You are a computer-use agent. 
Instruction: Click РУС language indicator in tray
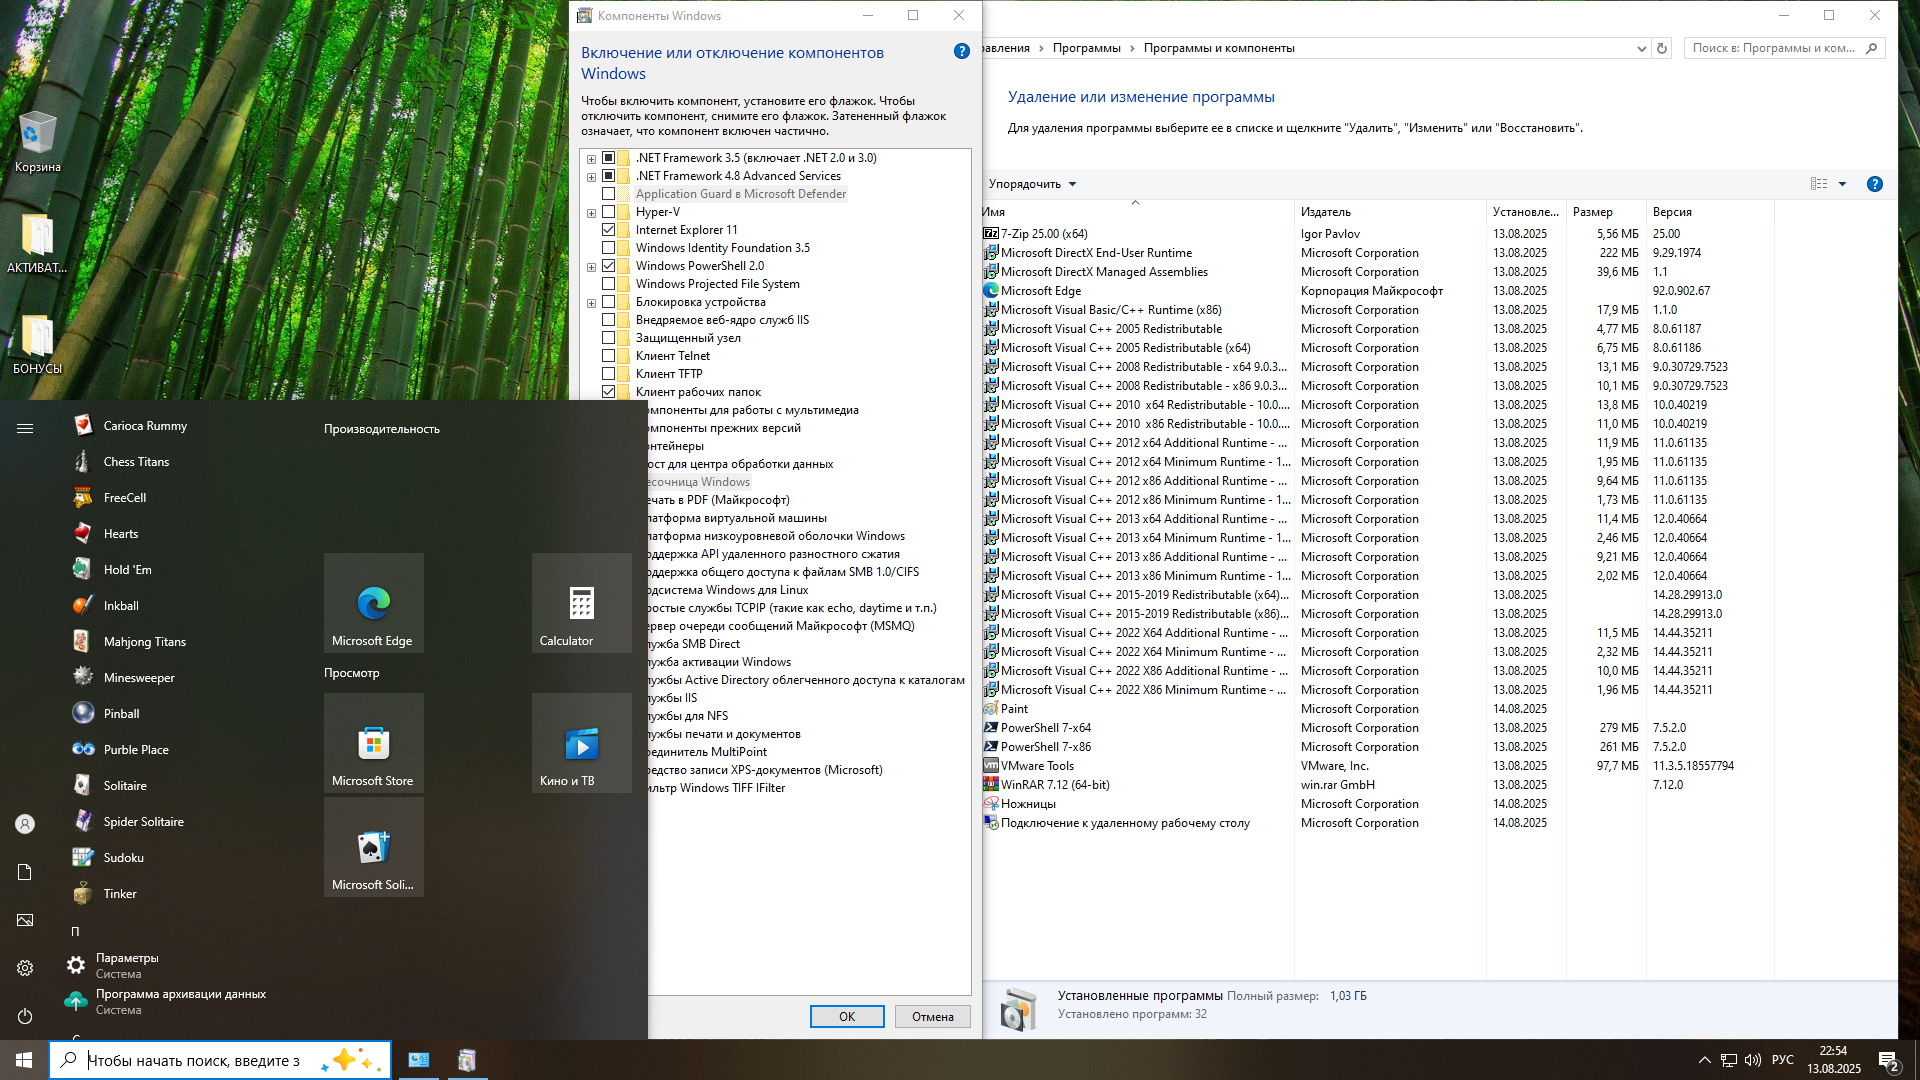tap(1783, 1060)
